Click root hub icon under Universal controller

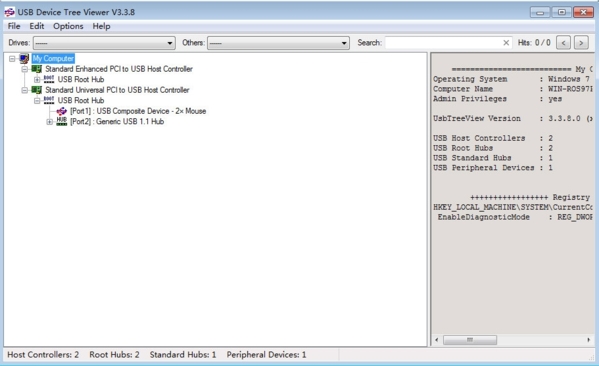coord(49,100)
